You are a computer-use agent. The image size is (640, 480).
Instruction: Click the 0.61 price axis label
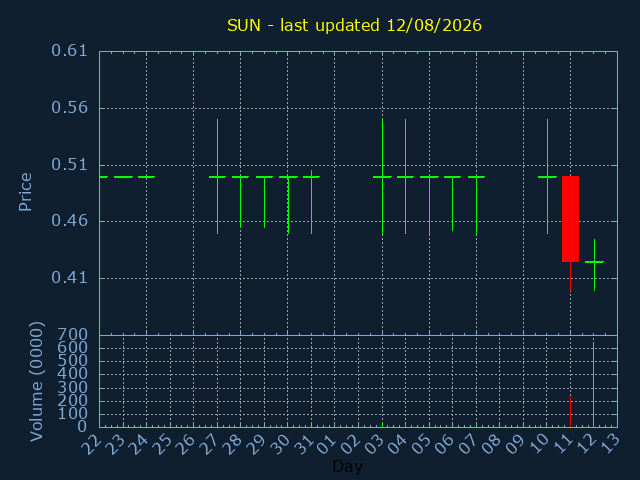(x=69, y=51)
